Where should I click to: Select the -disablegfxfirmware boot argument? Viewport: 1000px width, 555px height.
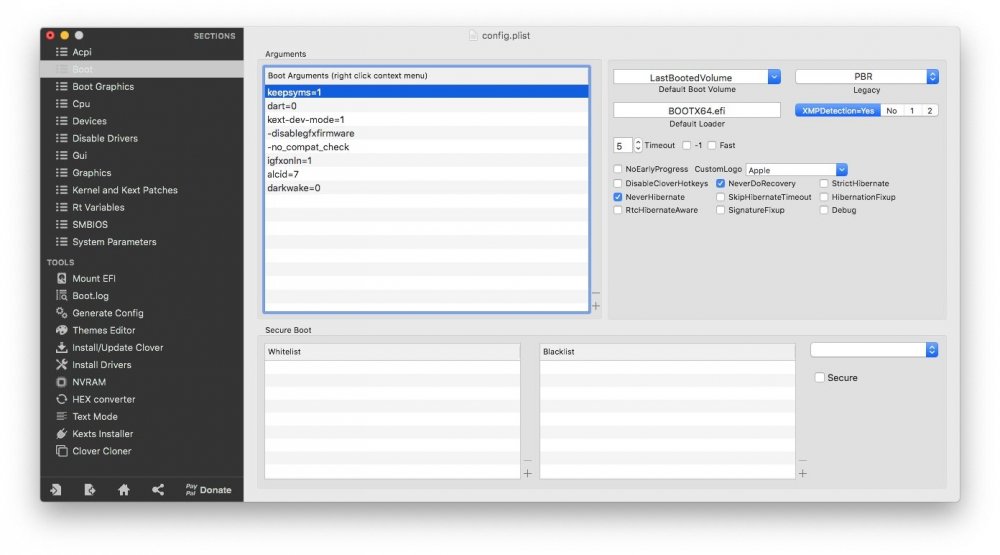coord(426,133)
